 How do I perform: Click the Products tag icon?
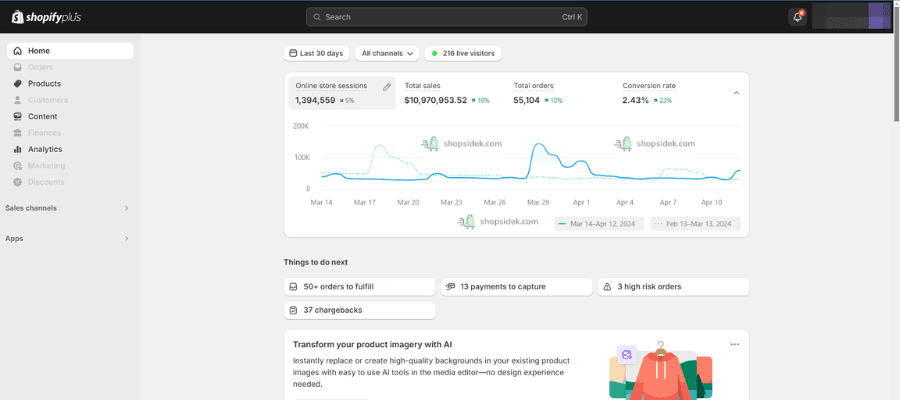17,84
